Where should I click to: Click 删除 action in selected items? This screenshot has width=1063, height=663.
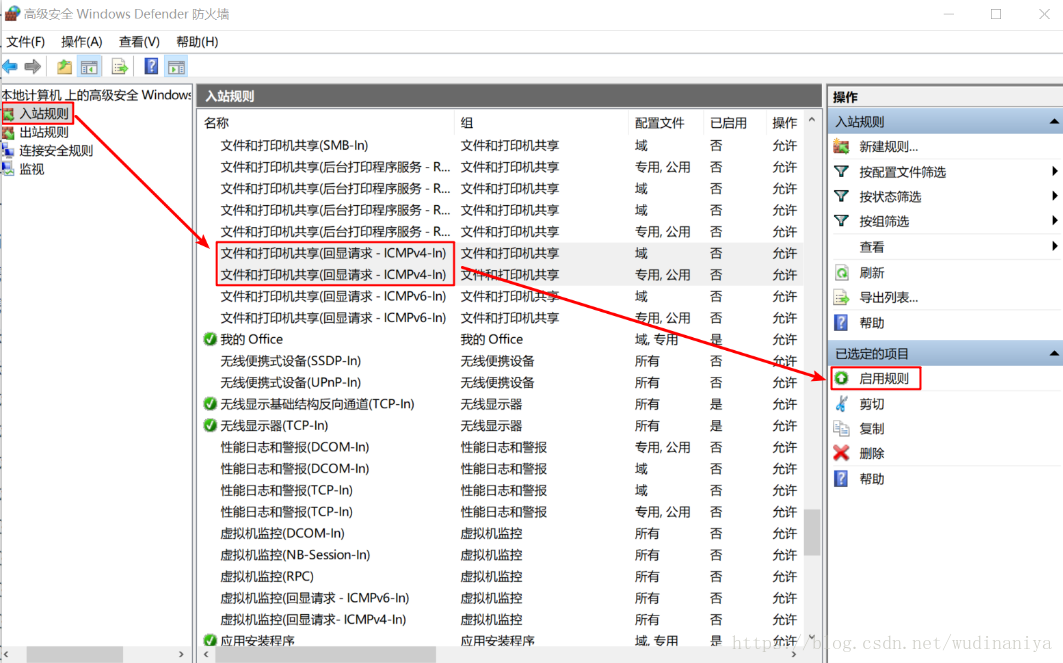point(872,453)
